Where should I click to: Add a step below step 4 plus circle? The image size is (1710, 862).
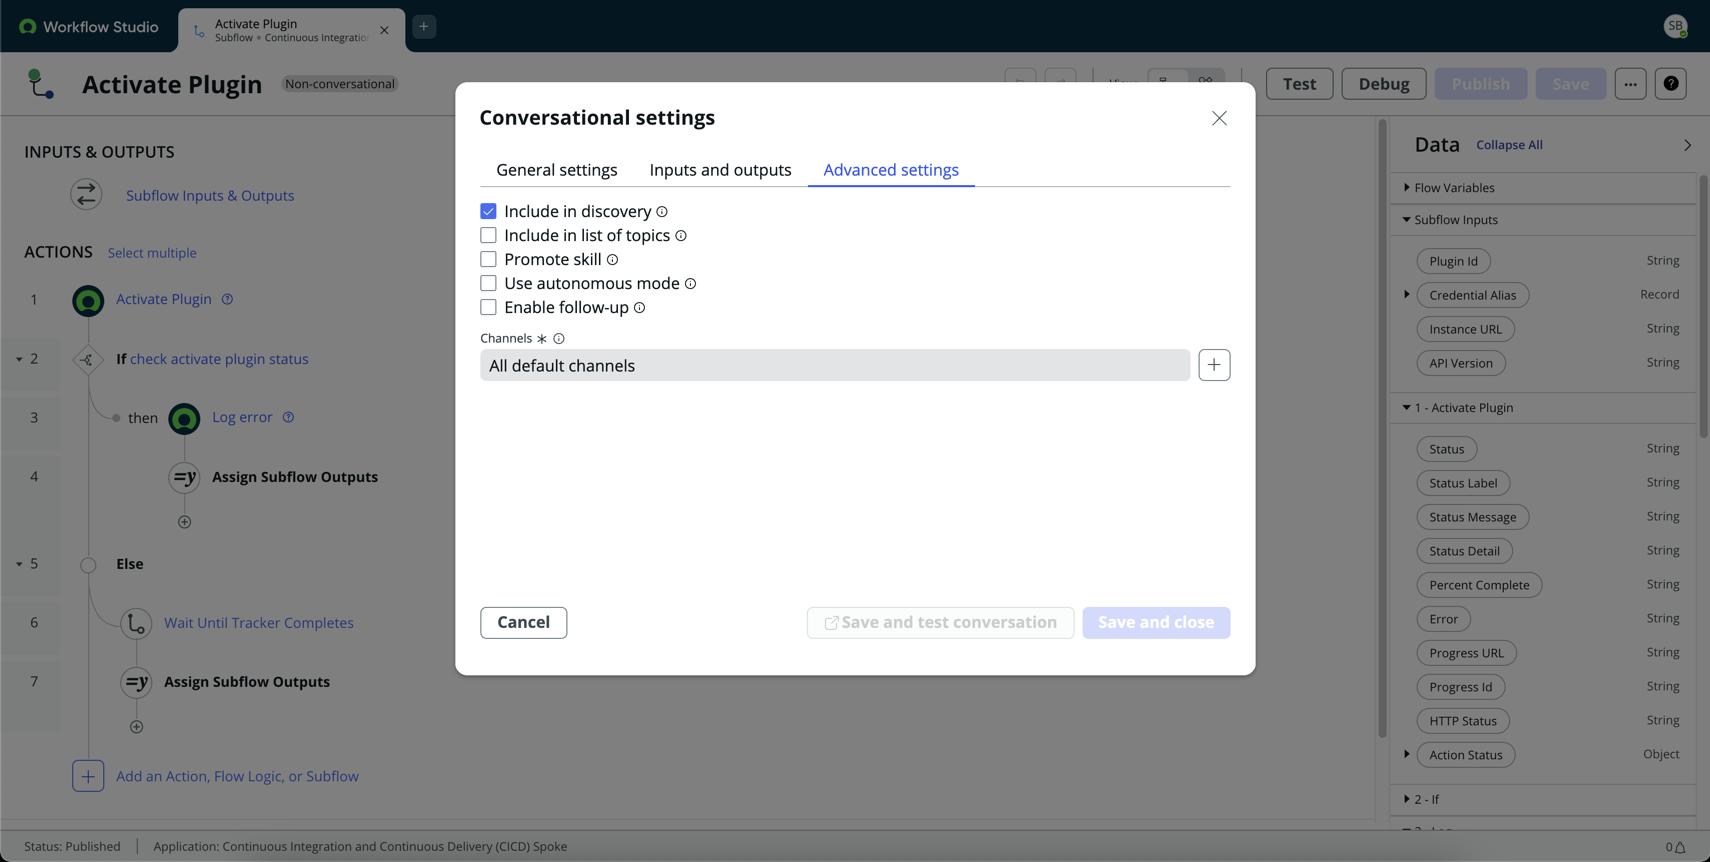coord(184,522)
